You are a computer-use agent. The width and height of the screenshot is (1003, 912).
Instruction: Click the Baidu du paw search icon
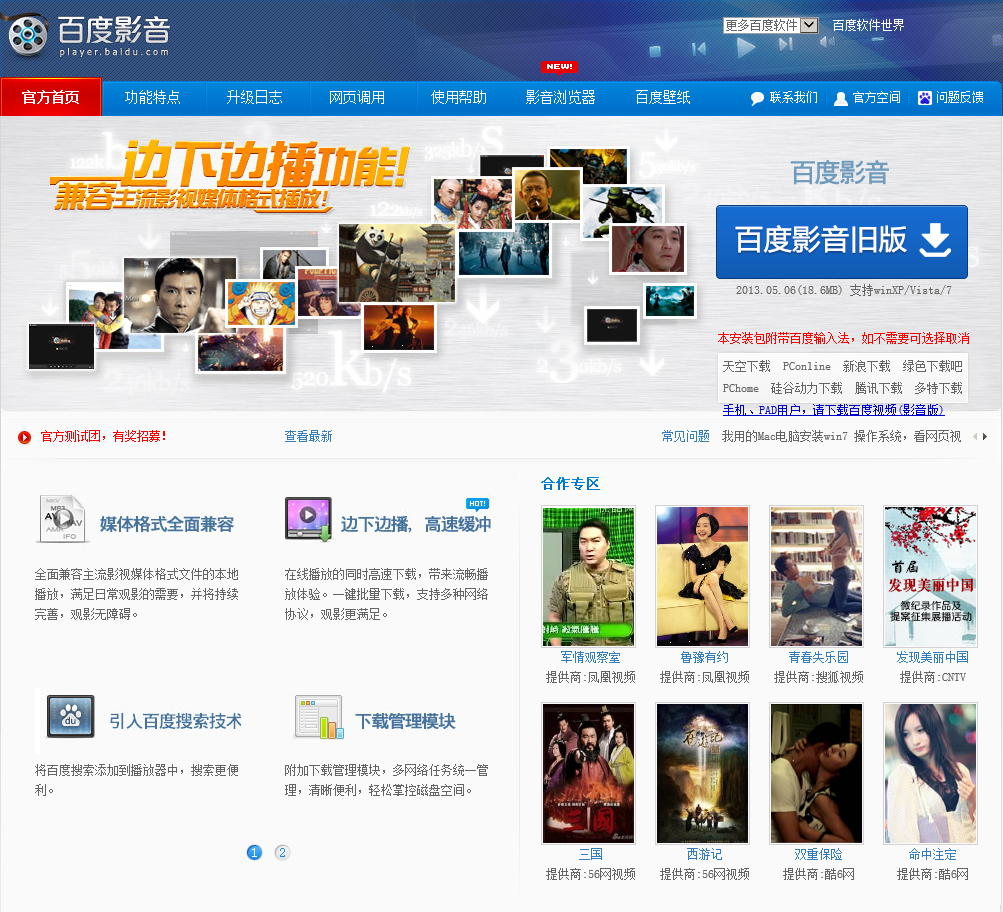70,716
